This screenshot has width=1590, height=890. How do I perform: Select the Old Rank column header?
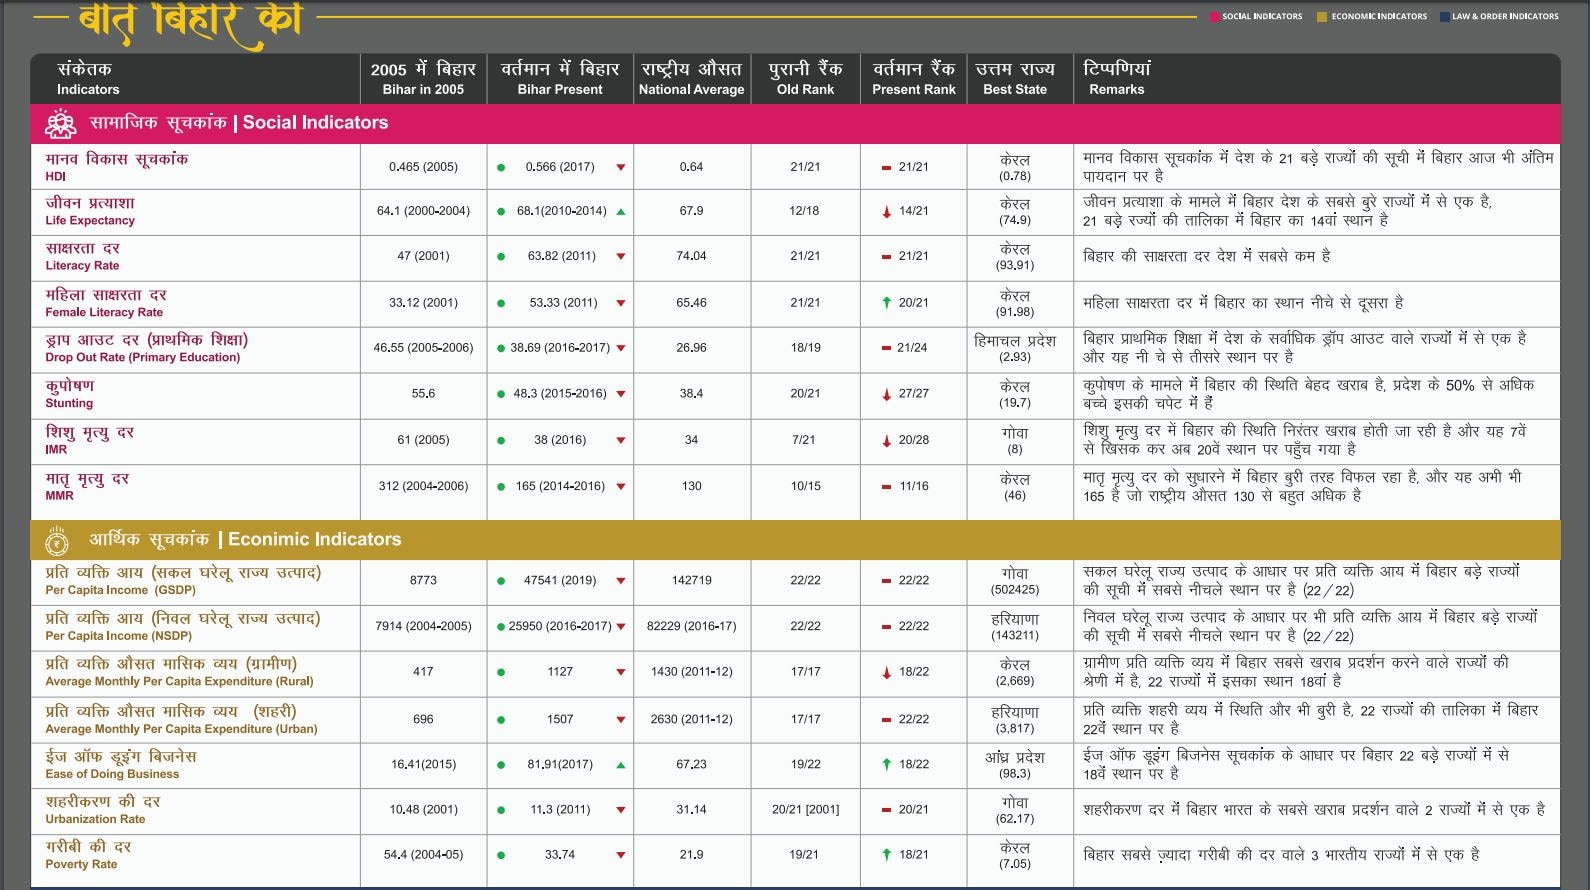pos(805,79)
